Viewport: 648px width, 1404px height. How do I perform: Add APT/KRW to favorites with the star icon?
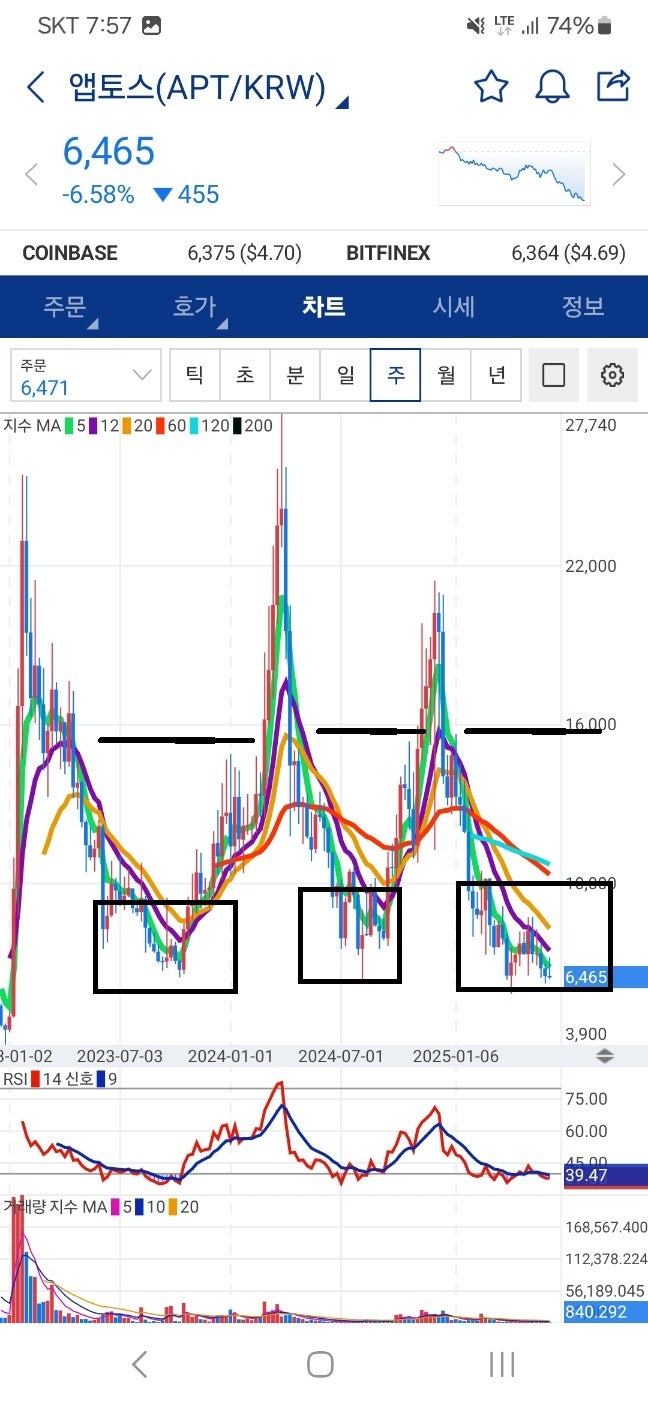click(x=491, y=87)
